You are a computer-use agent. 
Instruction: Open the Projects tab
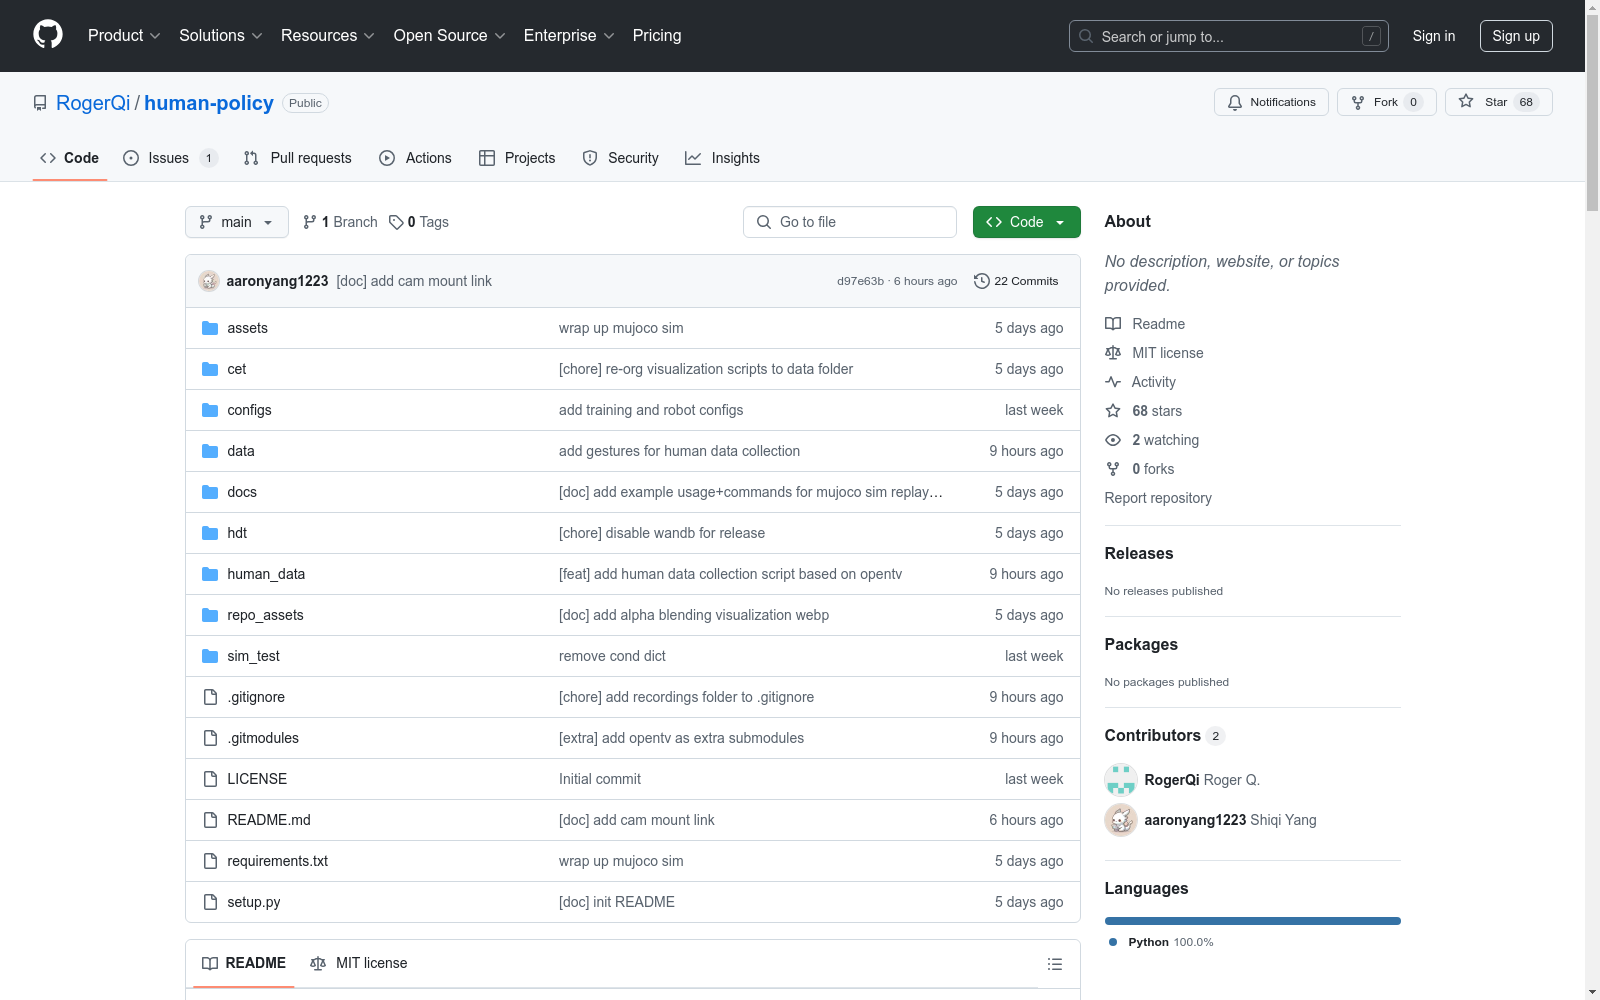[x=517, y=158]
